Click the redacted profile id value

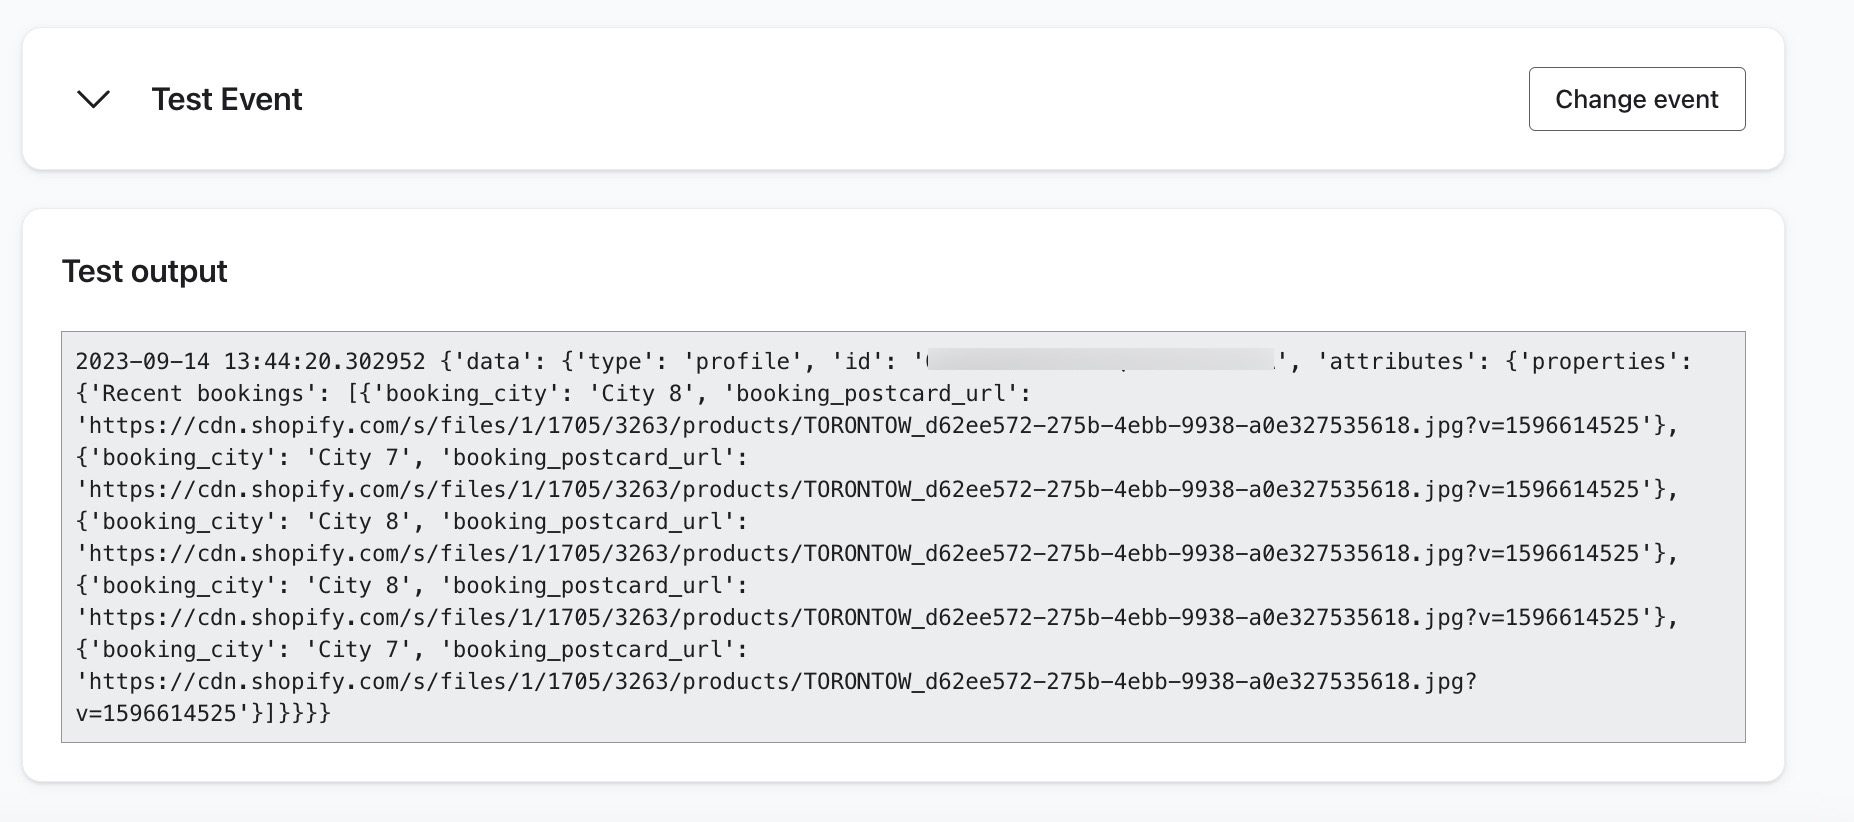click(1100, 361)
